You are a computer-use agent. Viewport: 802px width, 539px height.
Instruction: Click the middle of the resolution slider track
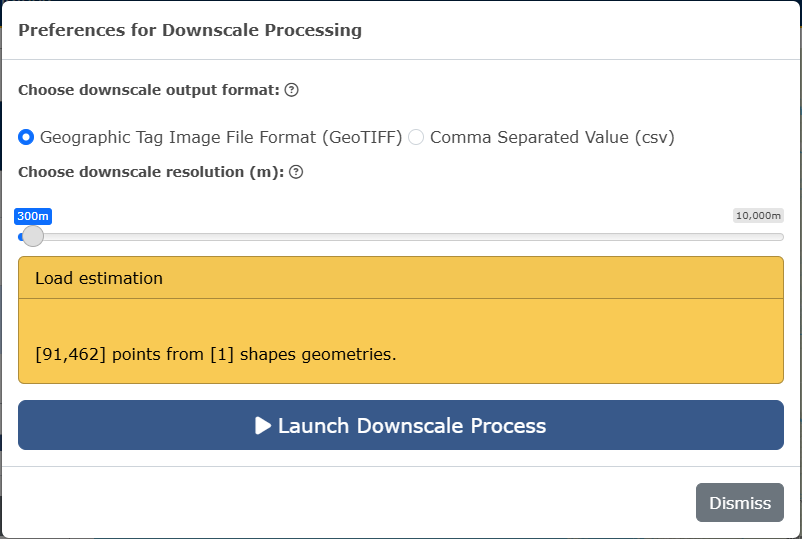coord(401,237)
